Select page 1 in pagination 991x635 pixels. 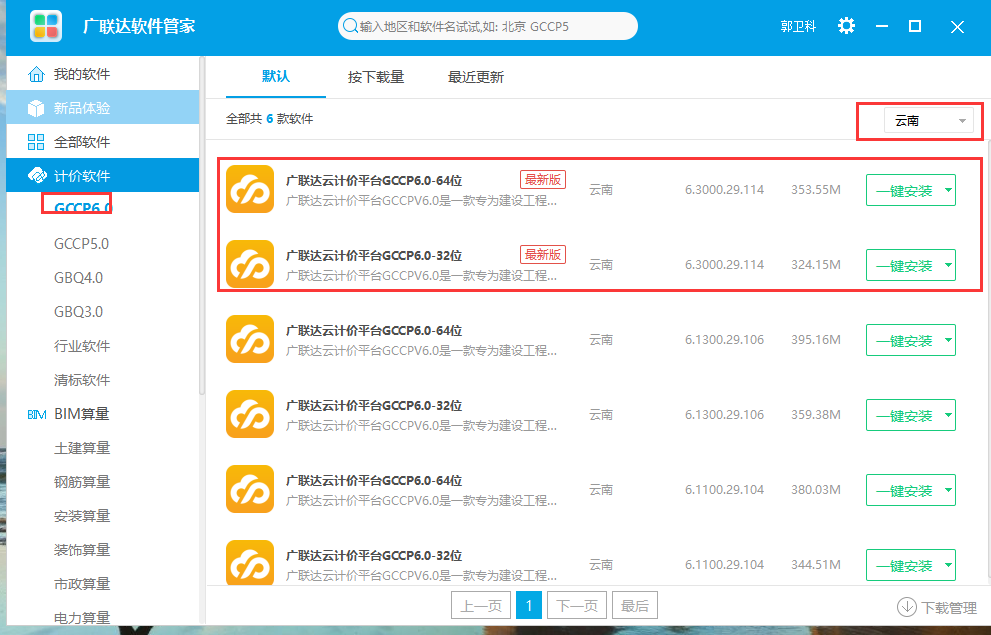[528, 605]
